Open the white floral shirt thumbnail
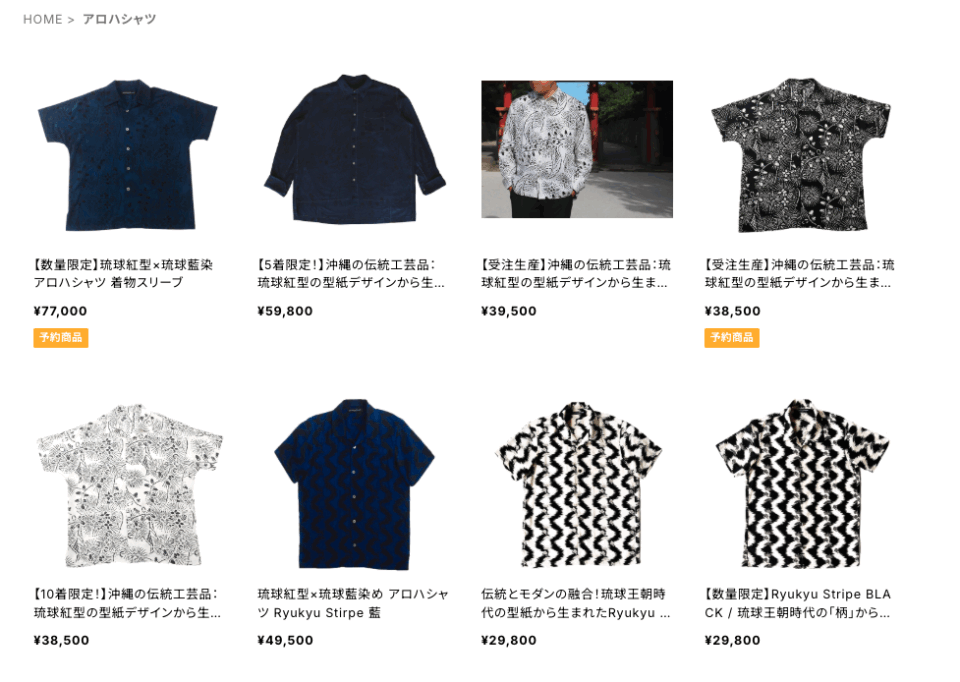 point(129,485)
